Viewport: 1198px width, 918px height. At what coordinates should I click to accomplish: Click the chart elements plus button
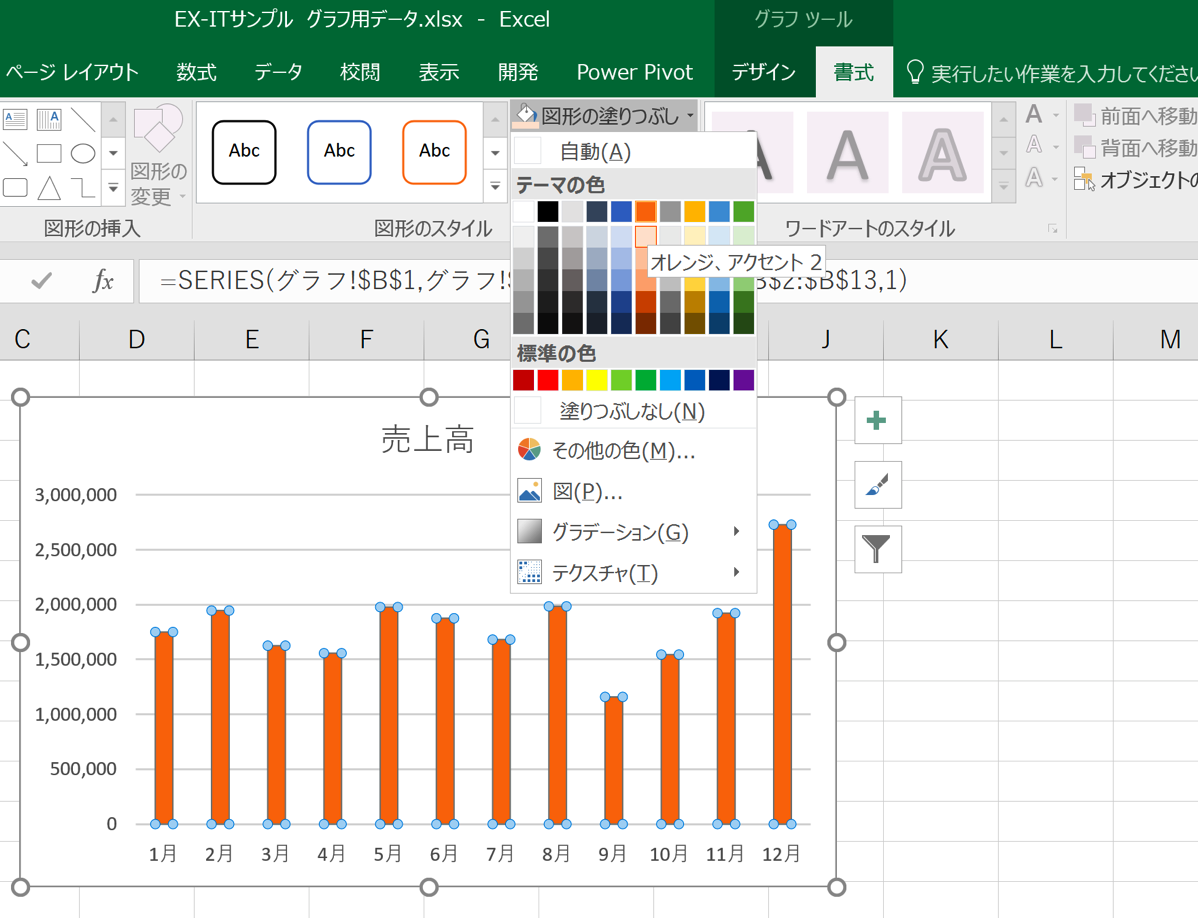click(877, 420)
